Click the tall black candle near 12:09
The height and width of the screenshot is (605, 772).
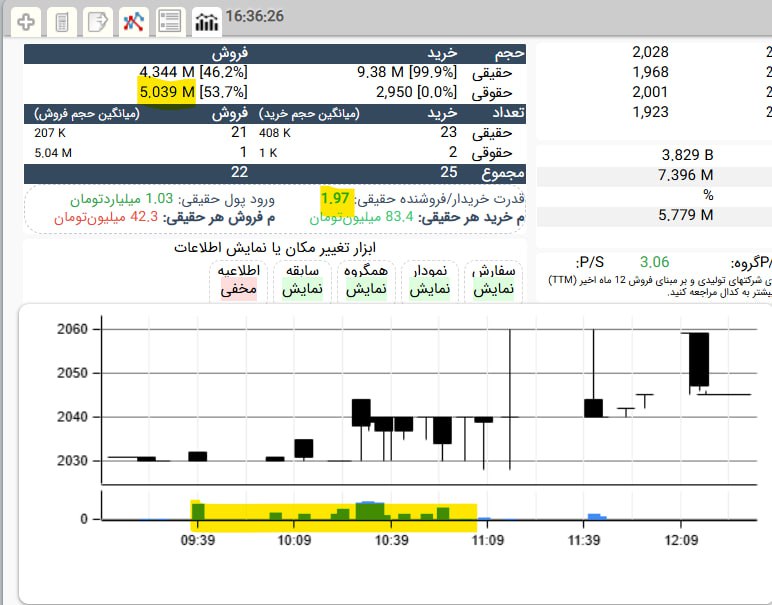699,359
